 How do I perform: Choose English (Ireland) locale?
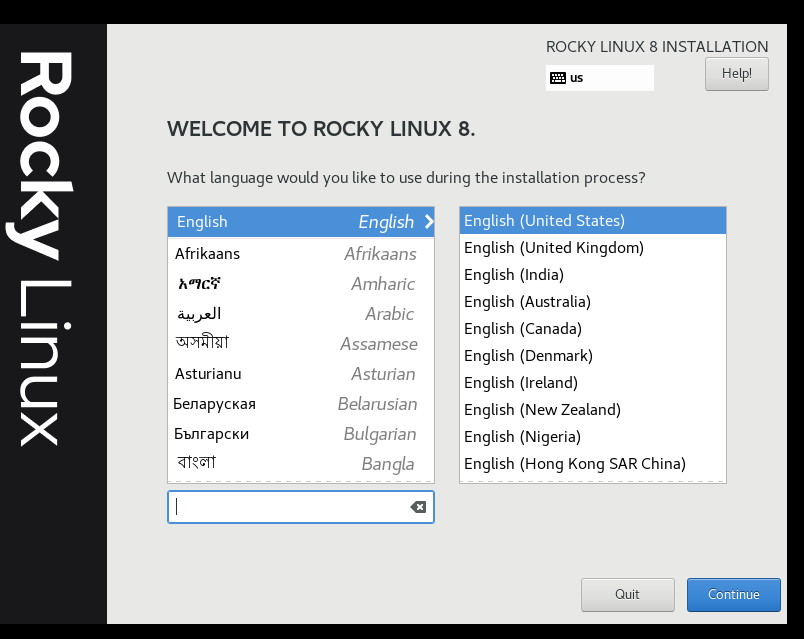(593, 383)
